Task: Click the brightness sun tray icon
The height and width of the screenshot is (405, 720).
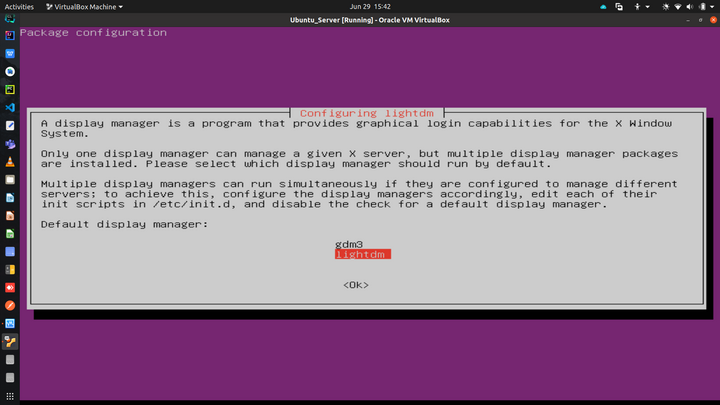Action: 665,6
